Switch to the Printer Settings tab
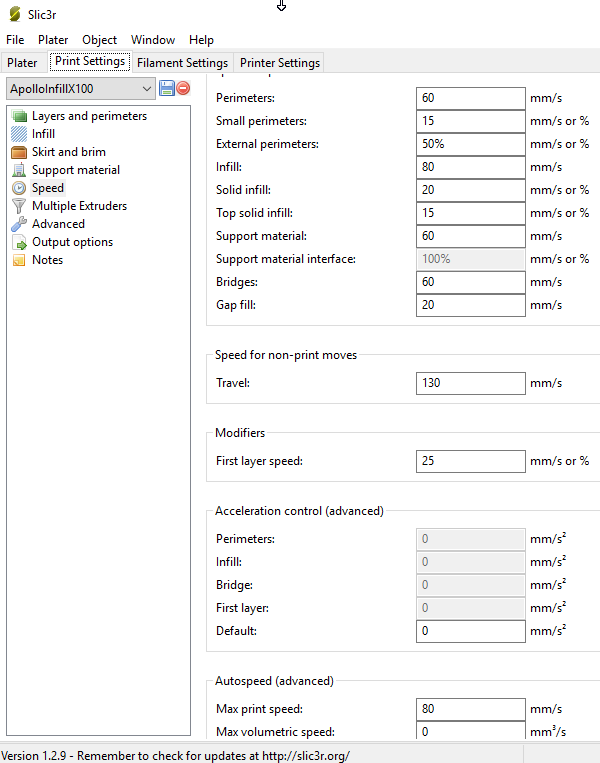Image resolution: width=600 pixels, height=763 pixels. [279, 63]
